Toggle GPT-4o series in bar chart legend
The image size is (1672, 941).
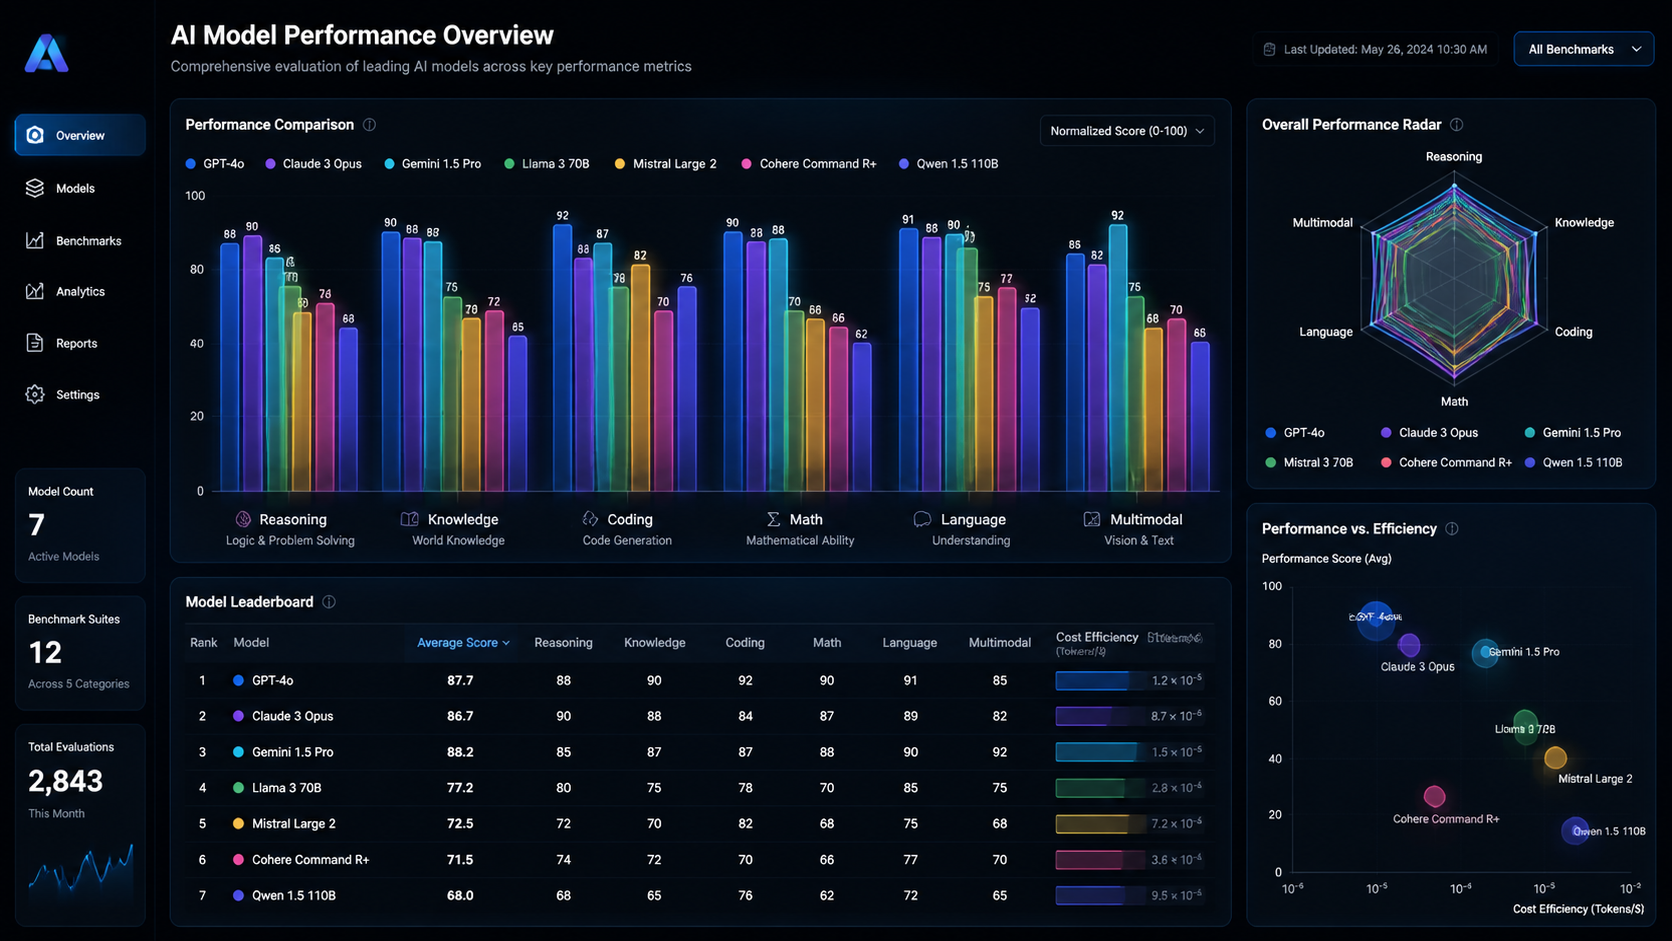tap(215, 164)
